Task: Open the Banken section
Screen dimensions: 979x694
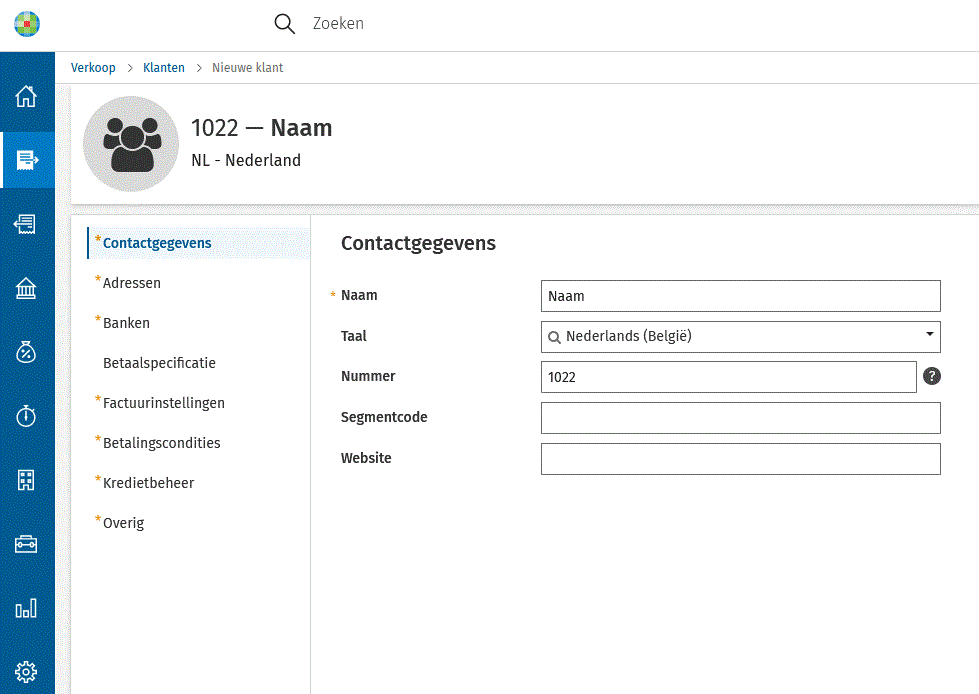Action: point(126,323)
